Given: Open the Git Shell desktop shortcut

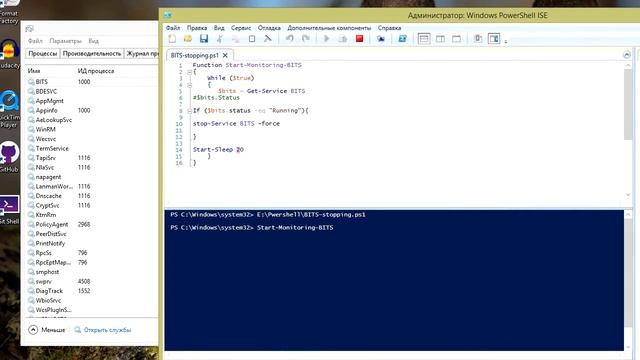Looking at the screenshot, I should coord(9,210).
